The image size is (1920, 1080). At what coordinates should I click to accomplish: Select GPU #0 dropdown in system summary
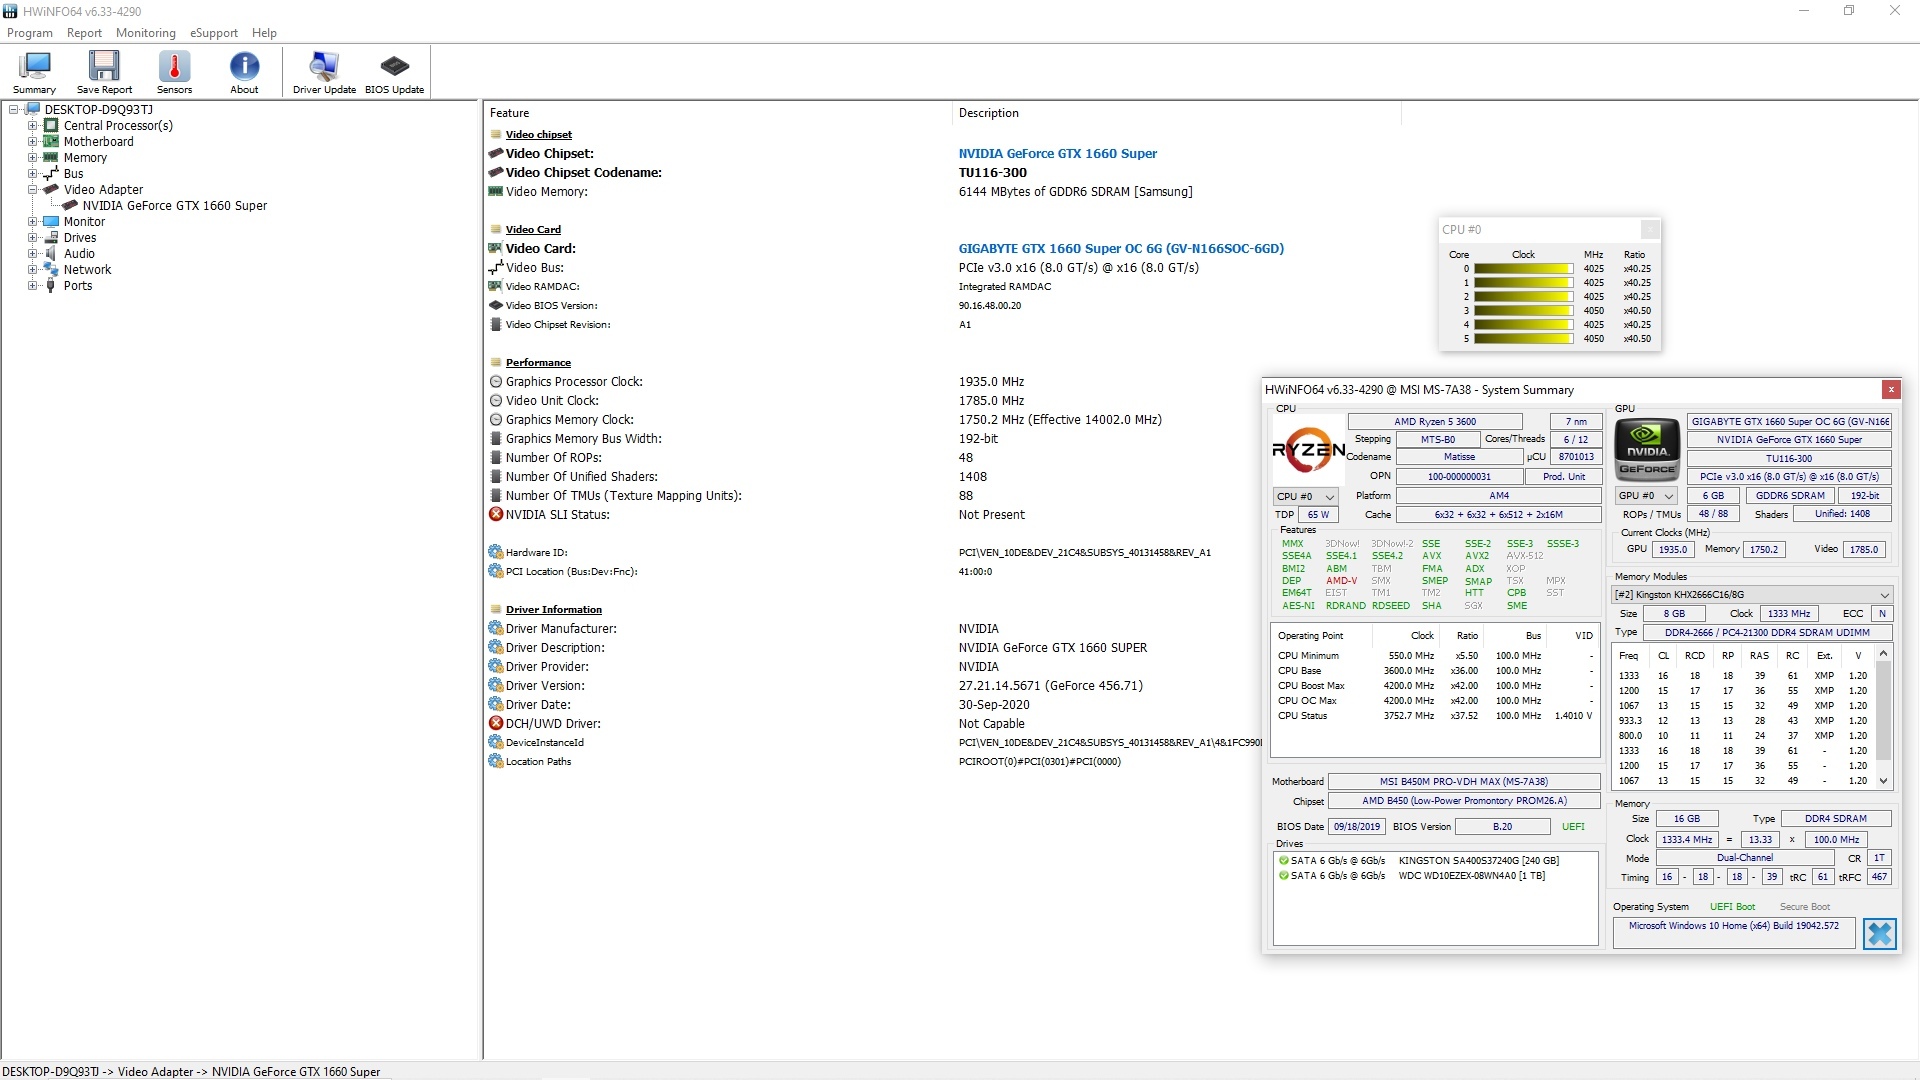1644,495
